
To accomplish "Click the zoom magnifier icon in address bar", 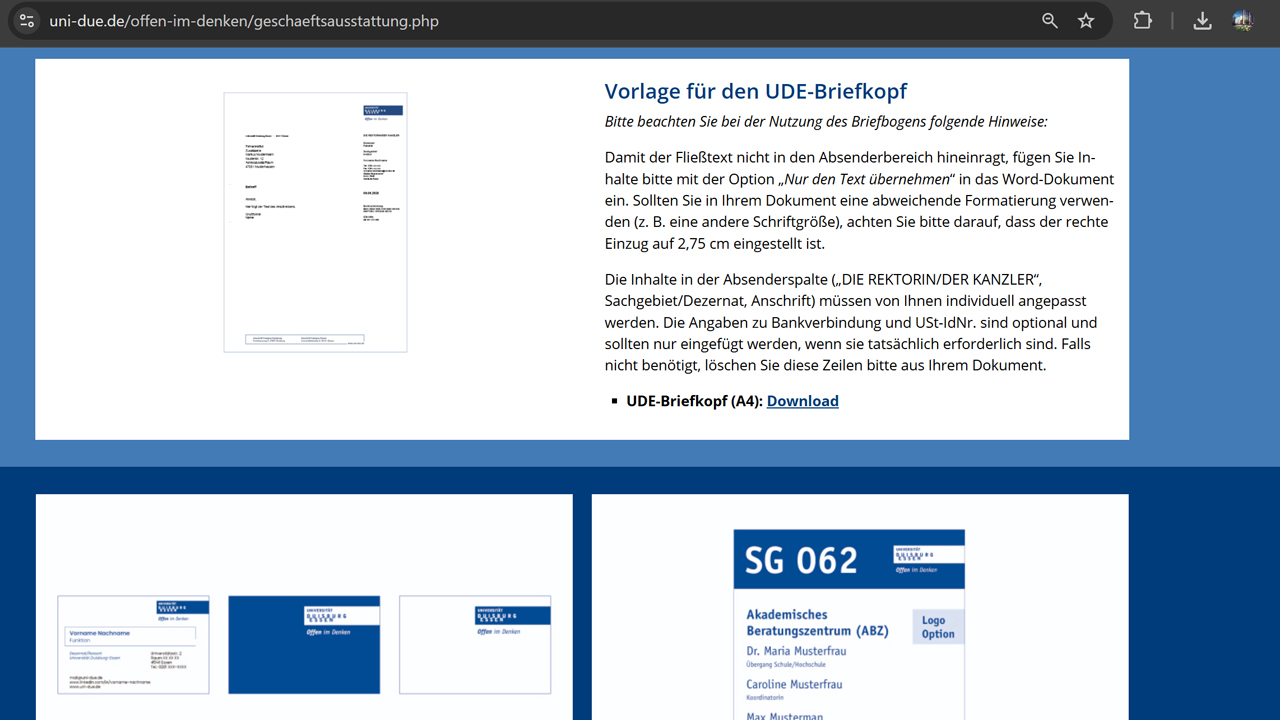I will pos(1049,21).
